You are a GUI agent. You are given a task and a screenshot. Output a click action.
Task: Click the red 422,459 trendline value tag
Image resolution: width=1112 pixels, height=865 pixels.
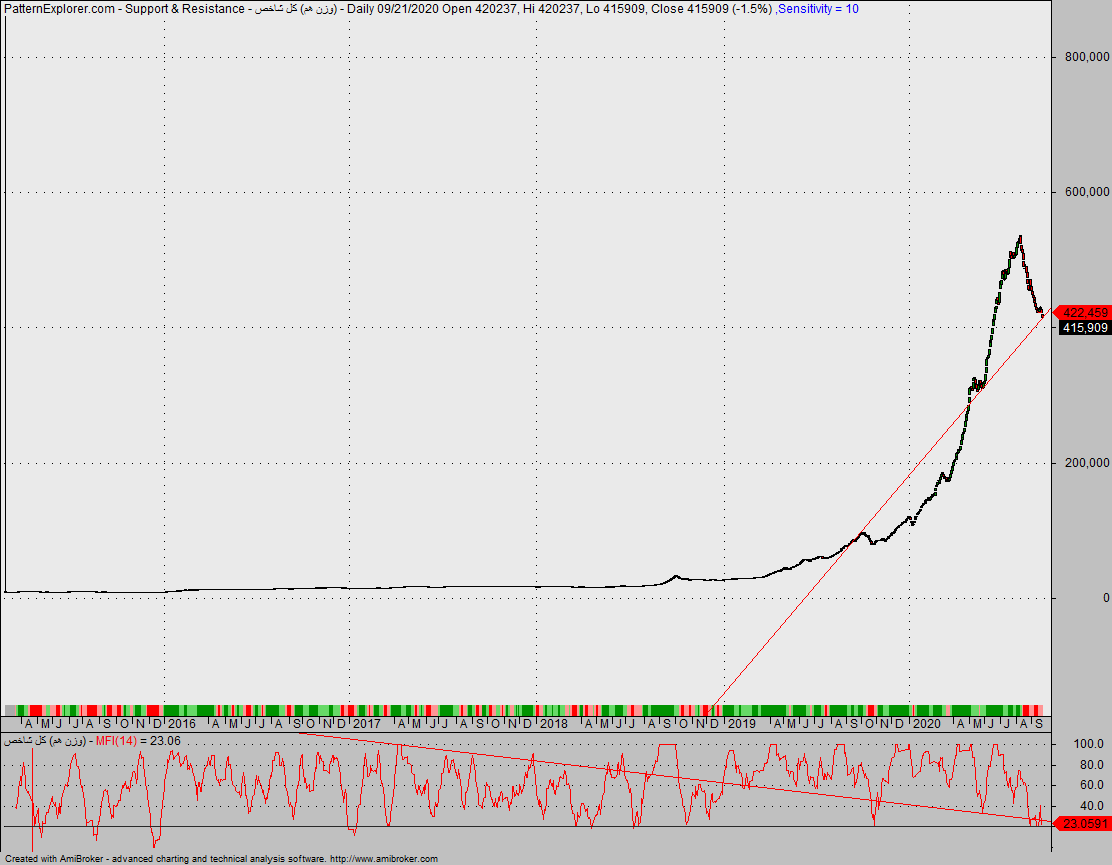(x=1082, y=313)
